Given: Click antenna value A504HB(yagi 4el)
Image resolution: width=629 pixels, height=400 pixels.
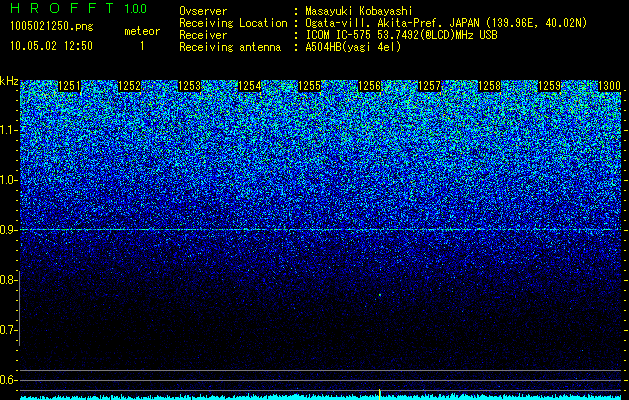Looking at the screenshot, I should 353,47.
